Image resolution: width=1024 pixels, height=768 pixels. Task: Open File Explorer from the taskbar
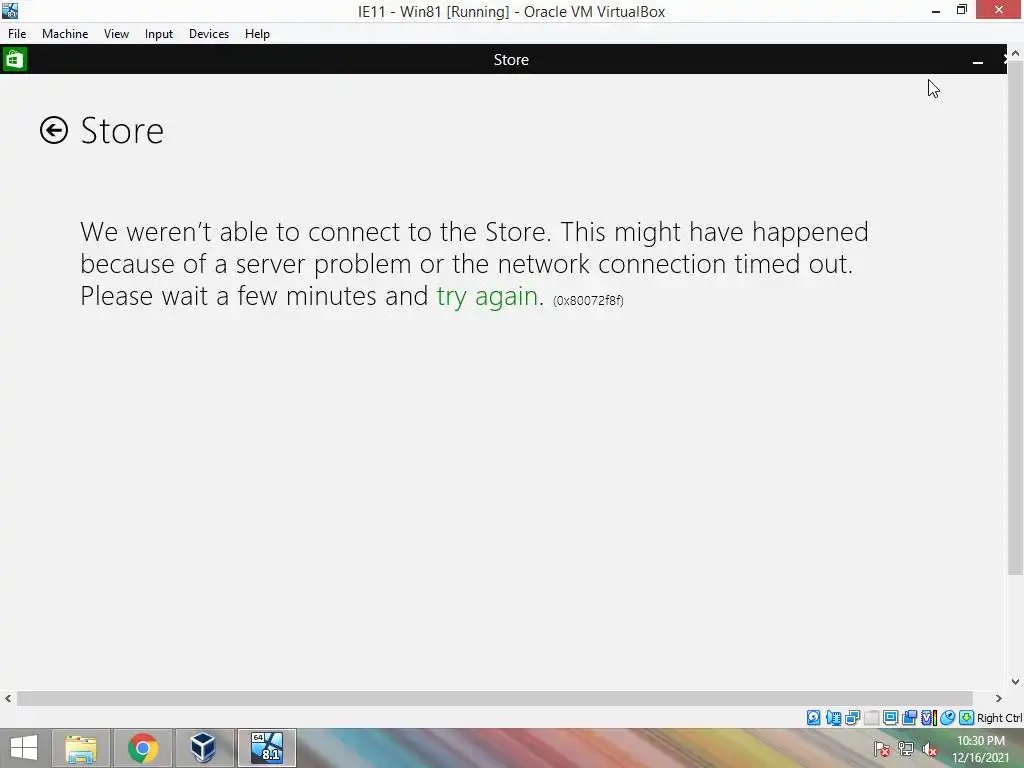(81, 748)
